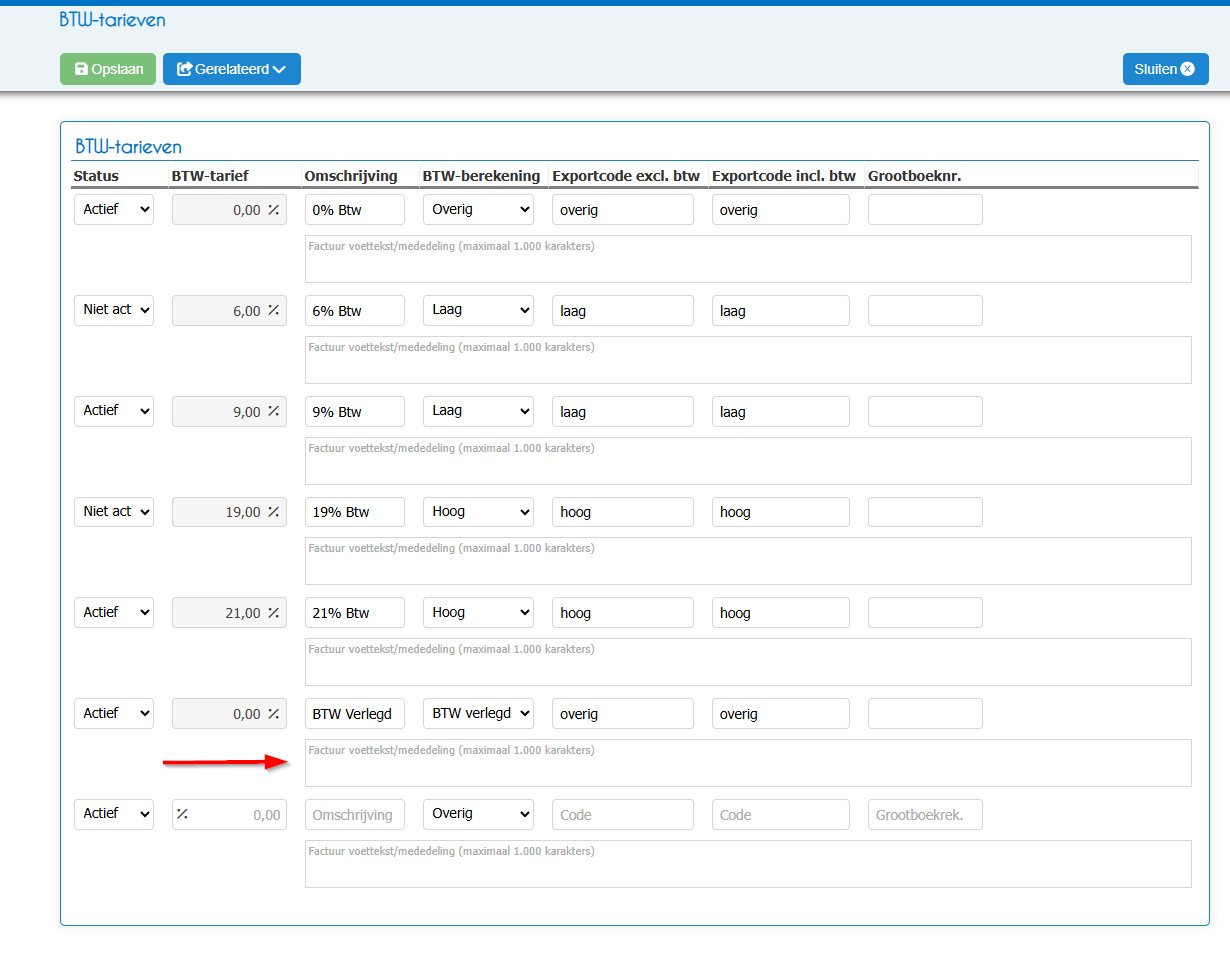Click exportcode excl. btw field of 21% Btw
Viewport: 1230px width, 958px height.
pos(622,613)
